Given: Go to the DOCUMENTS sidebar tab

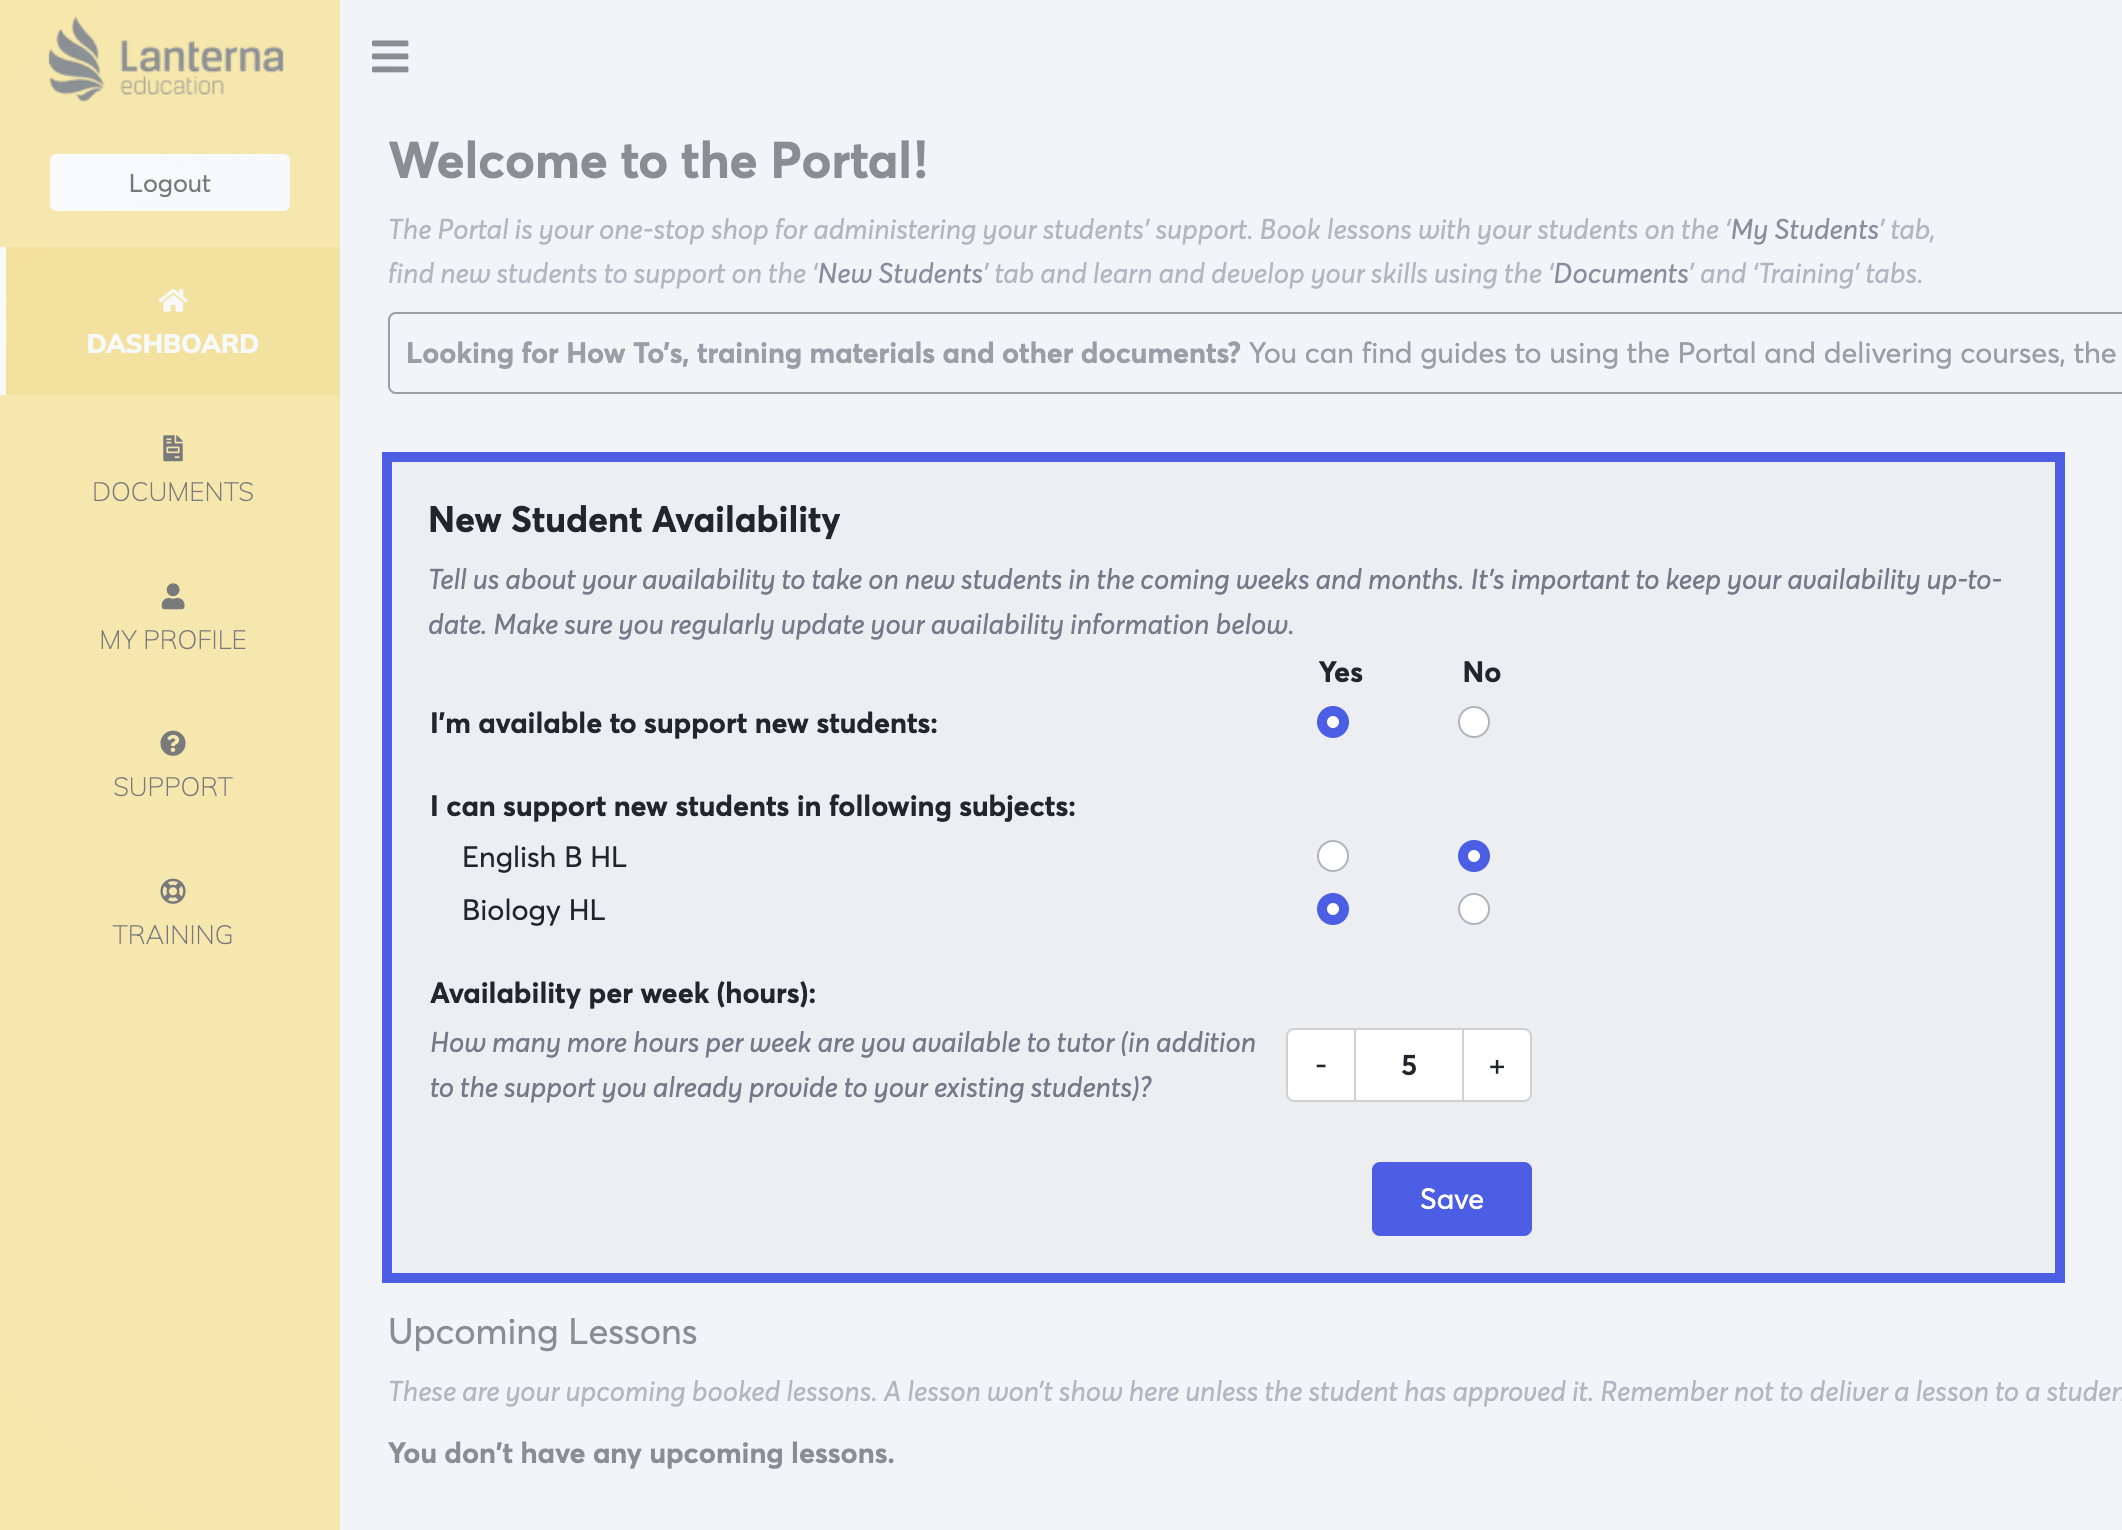Looking at the screenshot, I should click(173, 492).
